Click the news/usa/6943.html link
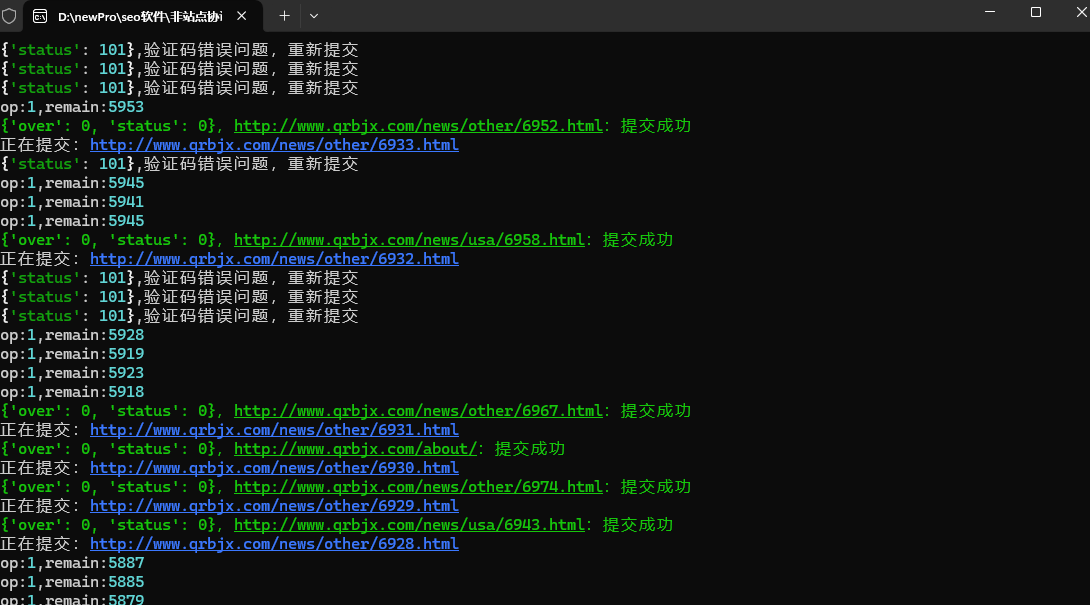This screenshot has width=1090, height=605. pos(409,525)
